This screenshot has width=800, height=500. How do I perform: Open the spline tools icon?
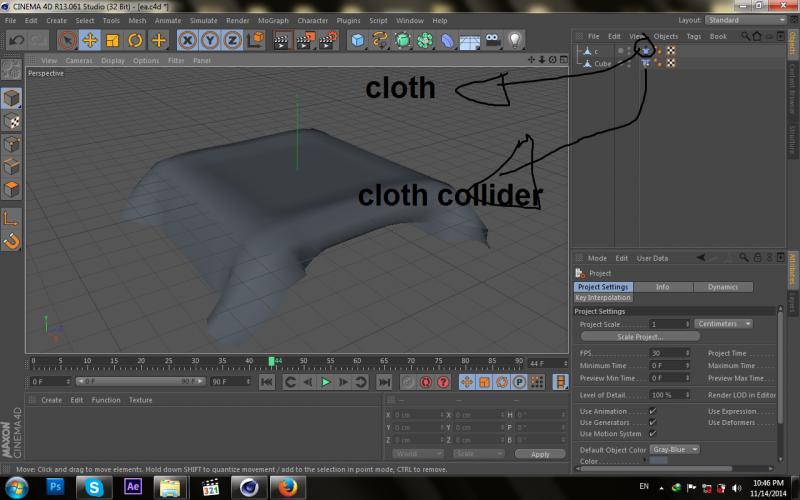(x=380, y=40)
